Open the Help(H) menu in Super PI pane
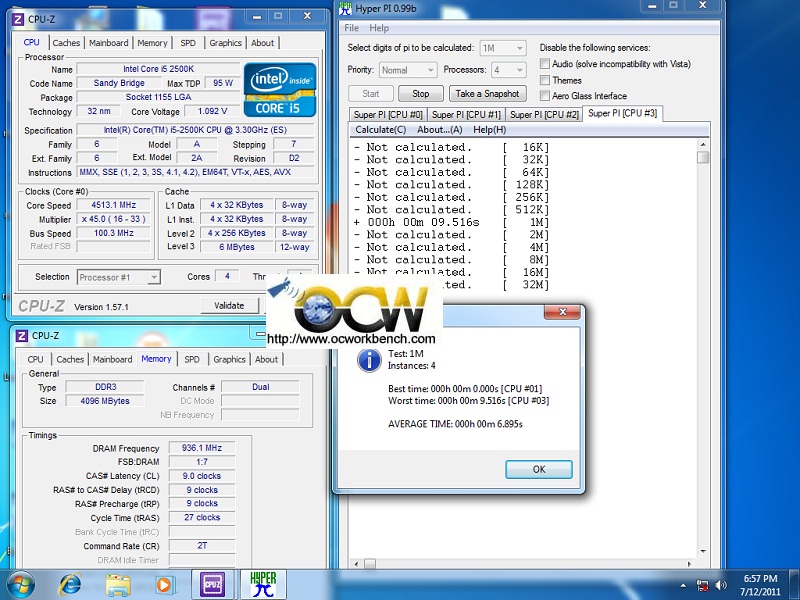This screenshot has height=600, width=800. point(489,130)
